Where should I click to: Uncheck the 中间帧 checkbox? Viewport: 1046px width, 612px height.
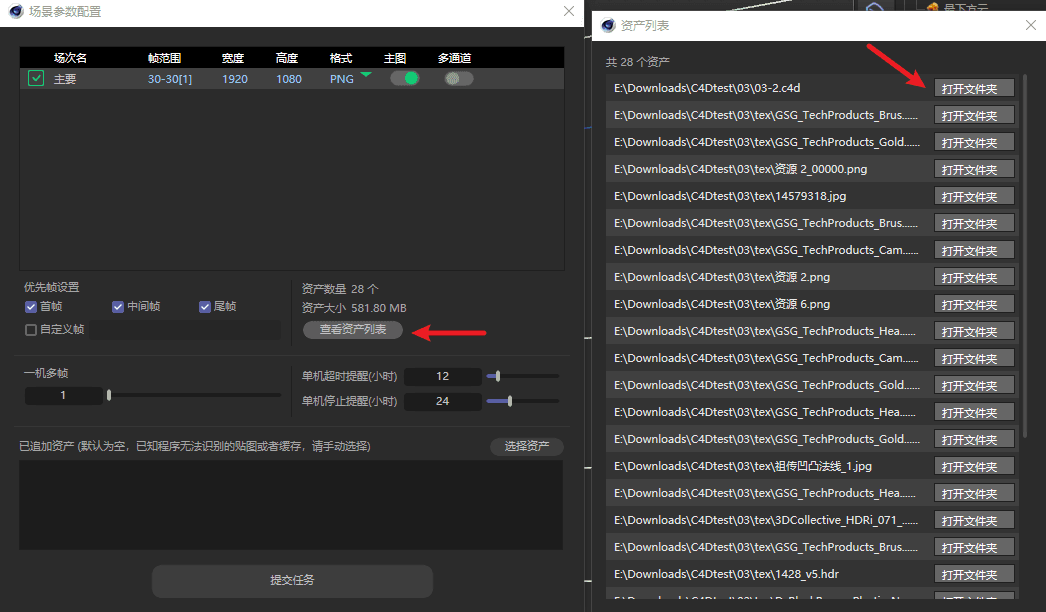(118, 307)
